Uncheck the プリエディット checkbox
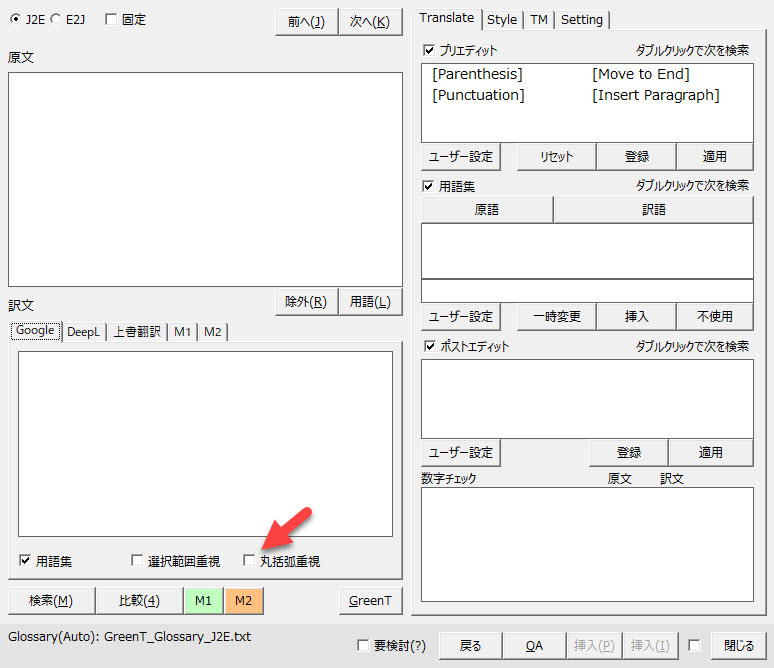Image resolution: width=774 pixels, height=668 pixels. [x=429, y=50]
